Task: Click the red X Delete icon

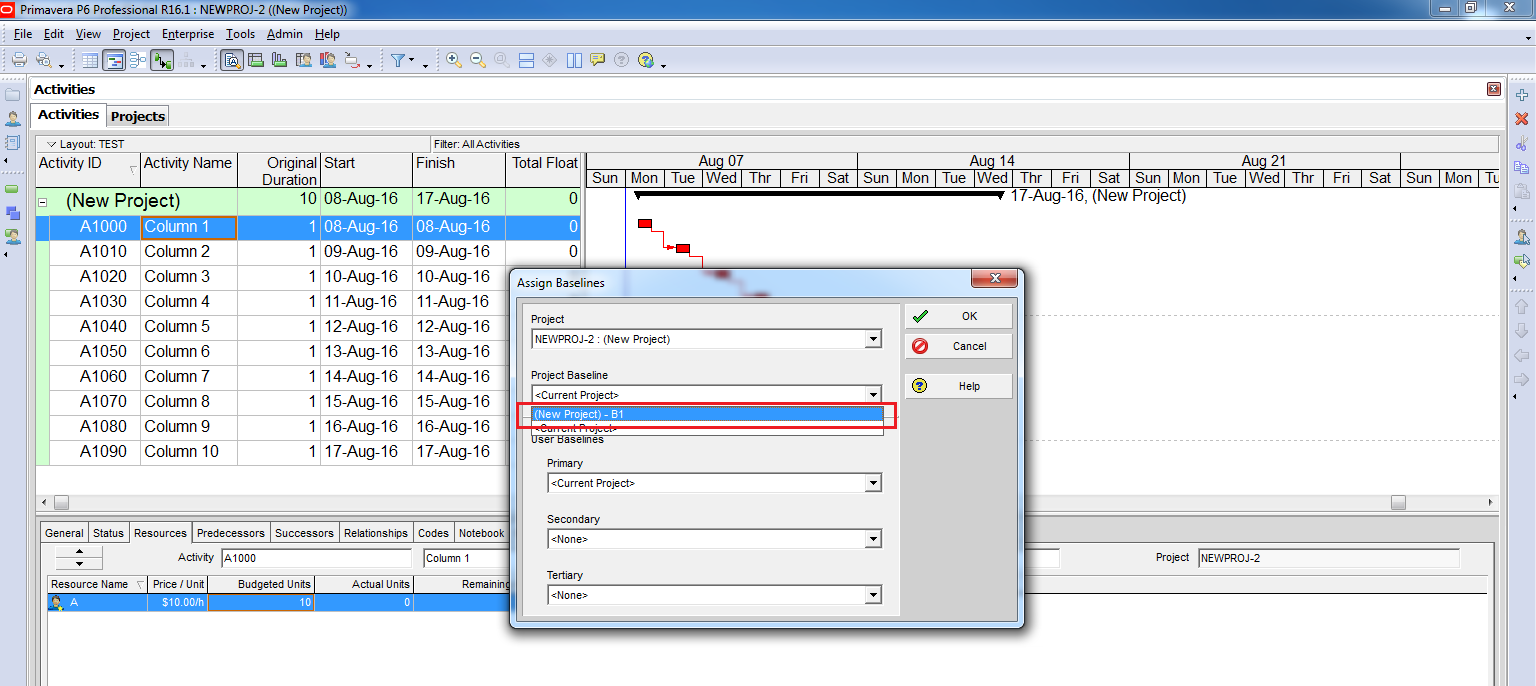Action: (x=1521, y=119)
